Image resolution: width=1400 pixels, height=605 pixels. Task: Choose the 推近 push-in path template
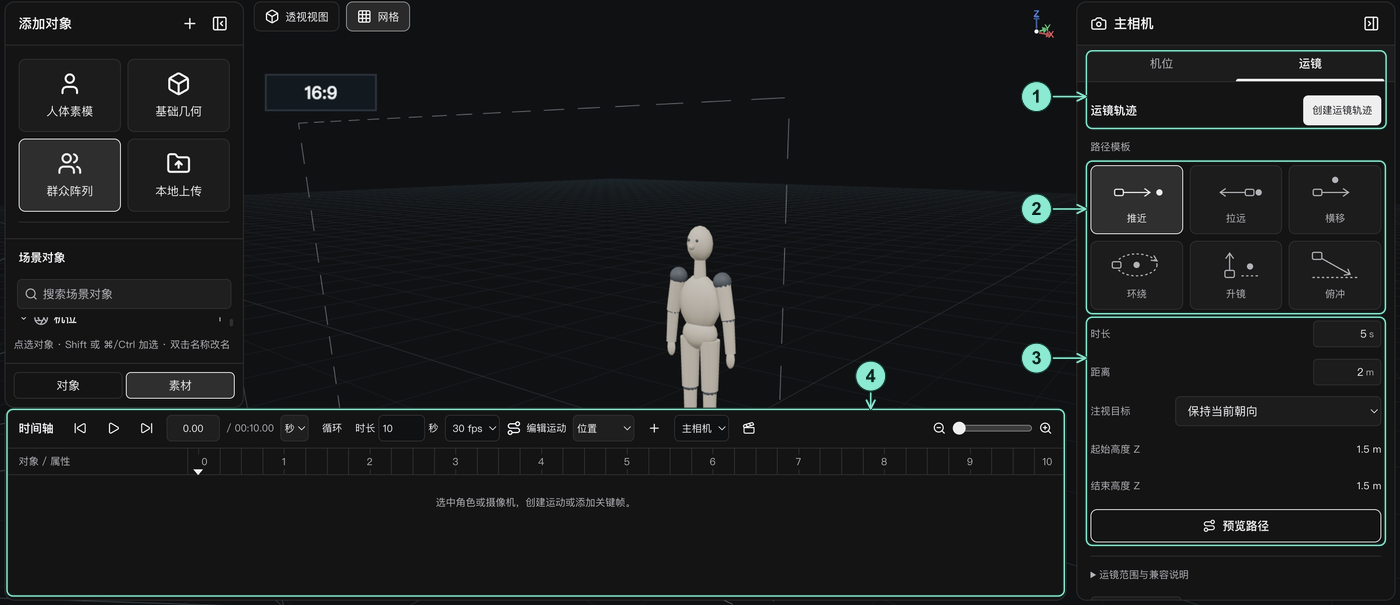tap(1137, 200)
